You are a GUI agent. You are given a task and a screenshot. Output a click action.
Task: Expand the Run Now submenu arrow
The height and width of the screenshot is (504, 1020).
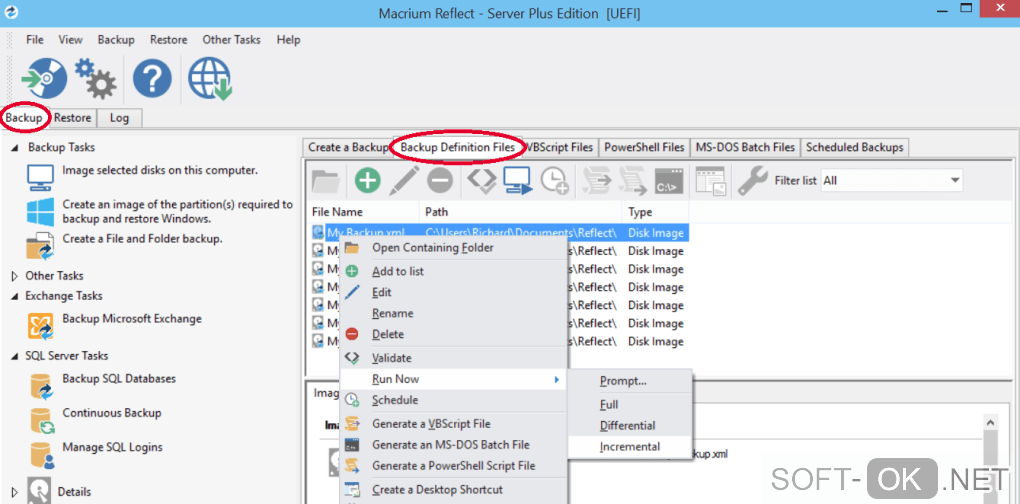pyautogui.click(x=556, y=379)
